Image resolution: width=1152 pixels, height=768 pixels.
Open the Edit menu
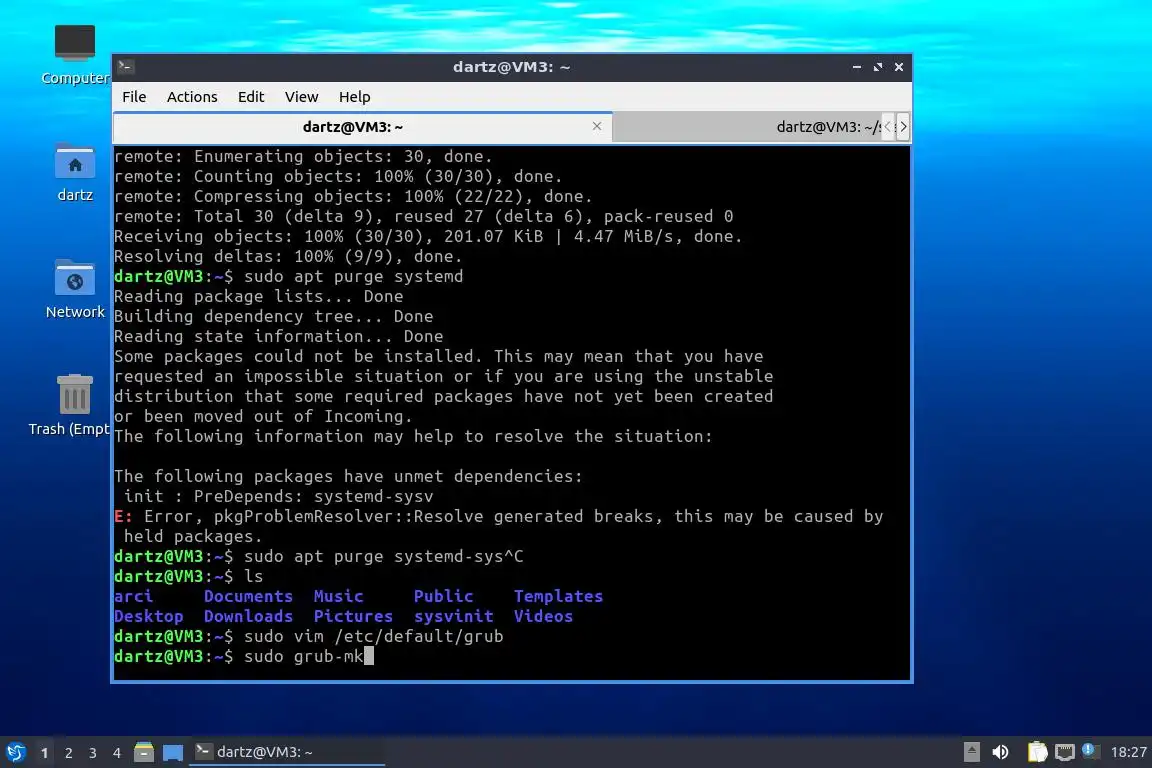(251, 97)
